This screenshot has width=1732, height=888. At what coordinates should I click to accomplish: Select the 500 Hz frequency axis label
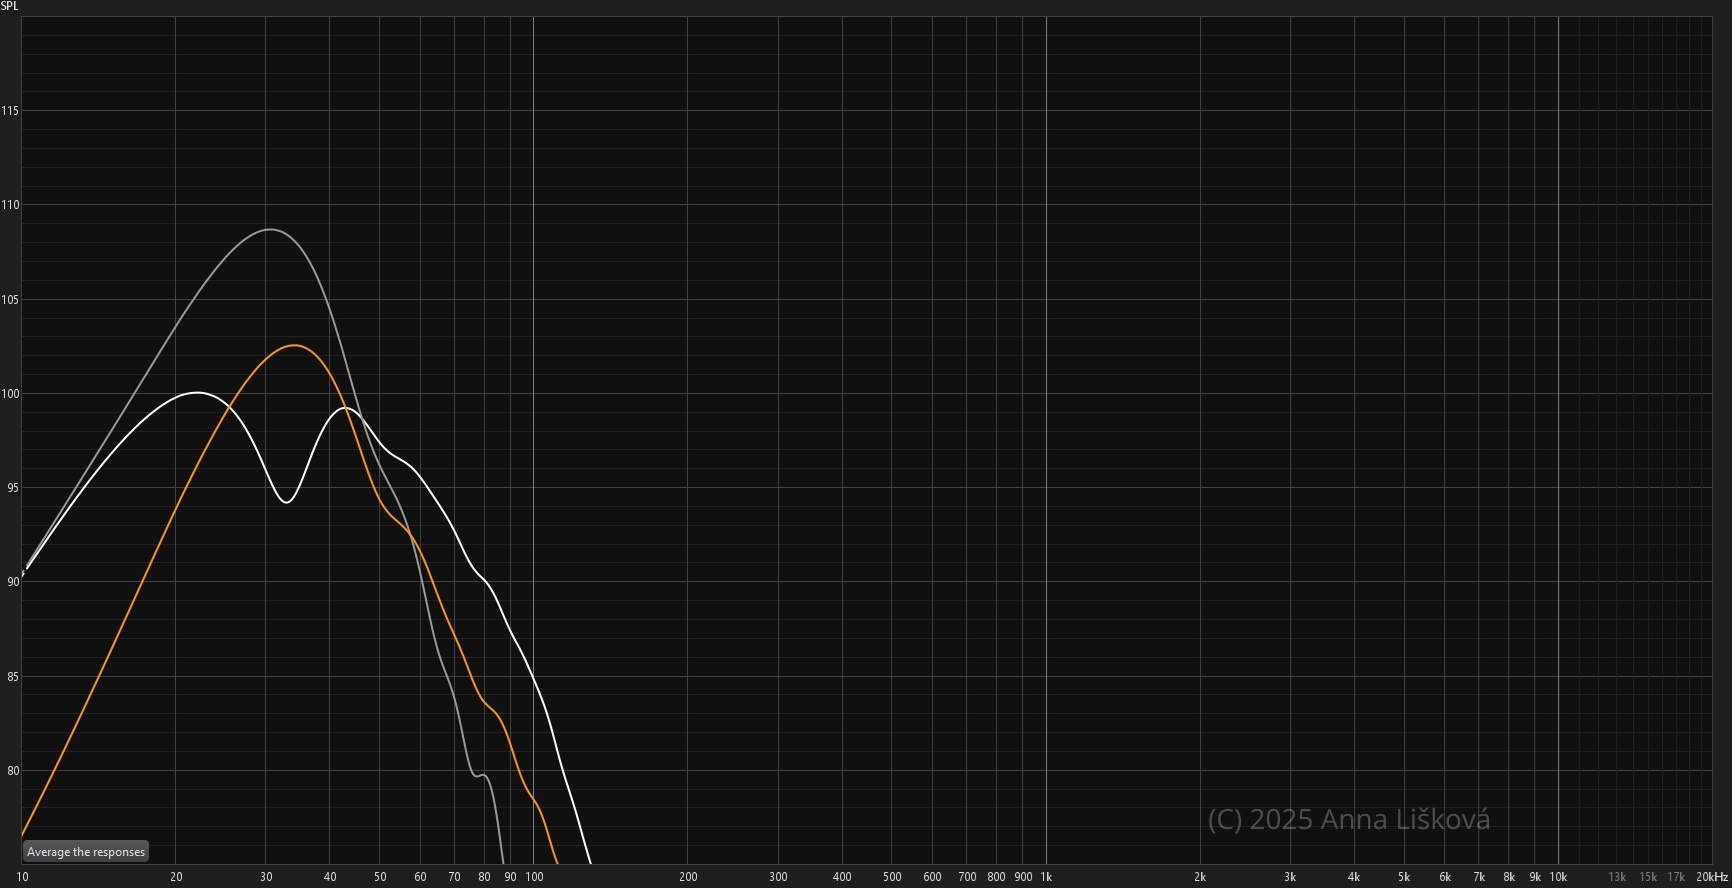click(x=892, y=877)
